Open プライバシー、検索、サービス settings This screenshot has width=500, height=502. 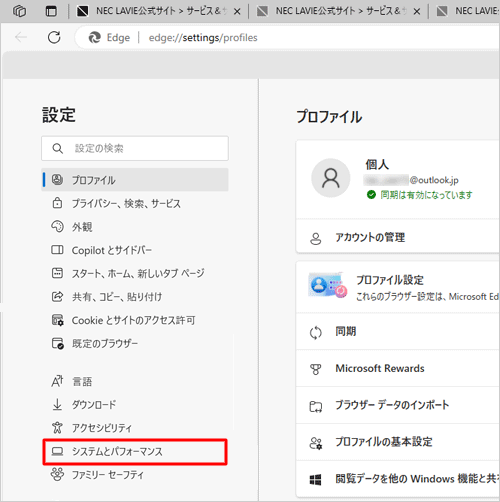135,203
